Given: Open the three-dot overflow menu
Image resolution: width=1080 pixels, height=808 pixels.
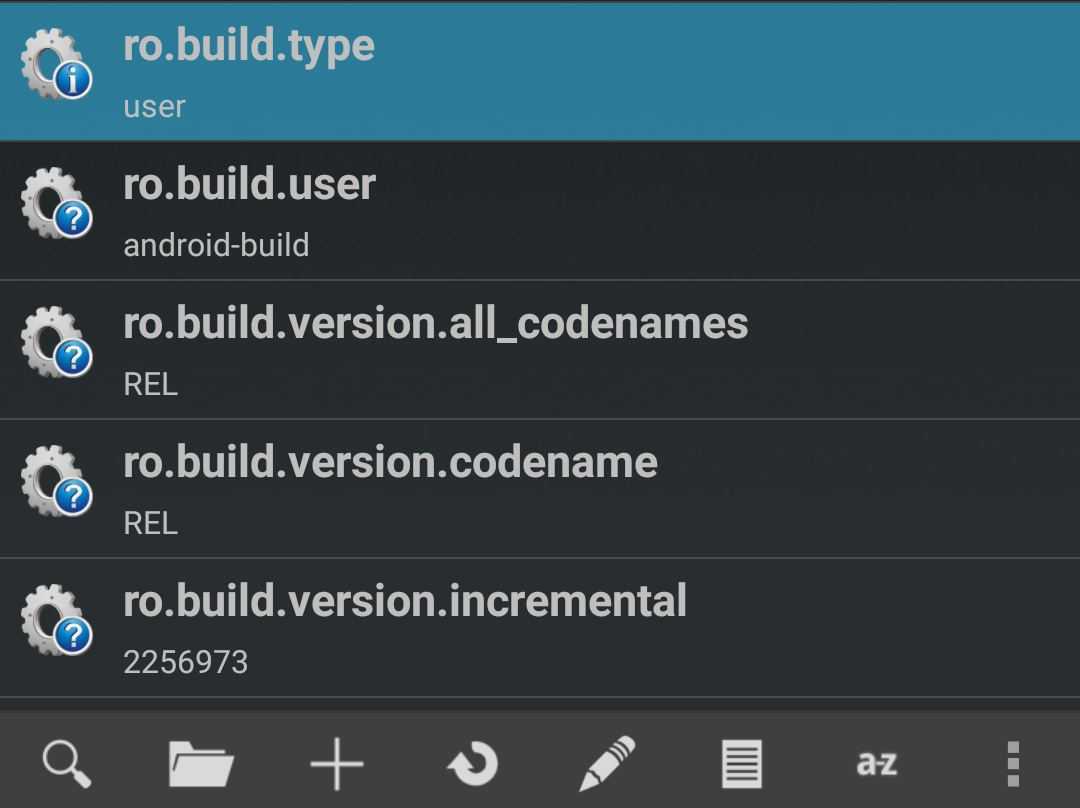Looking at the screenshot, I should tap(1012, 763).
